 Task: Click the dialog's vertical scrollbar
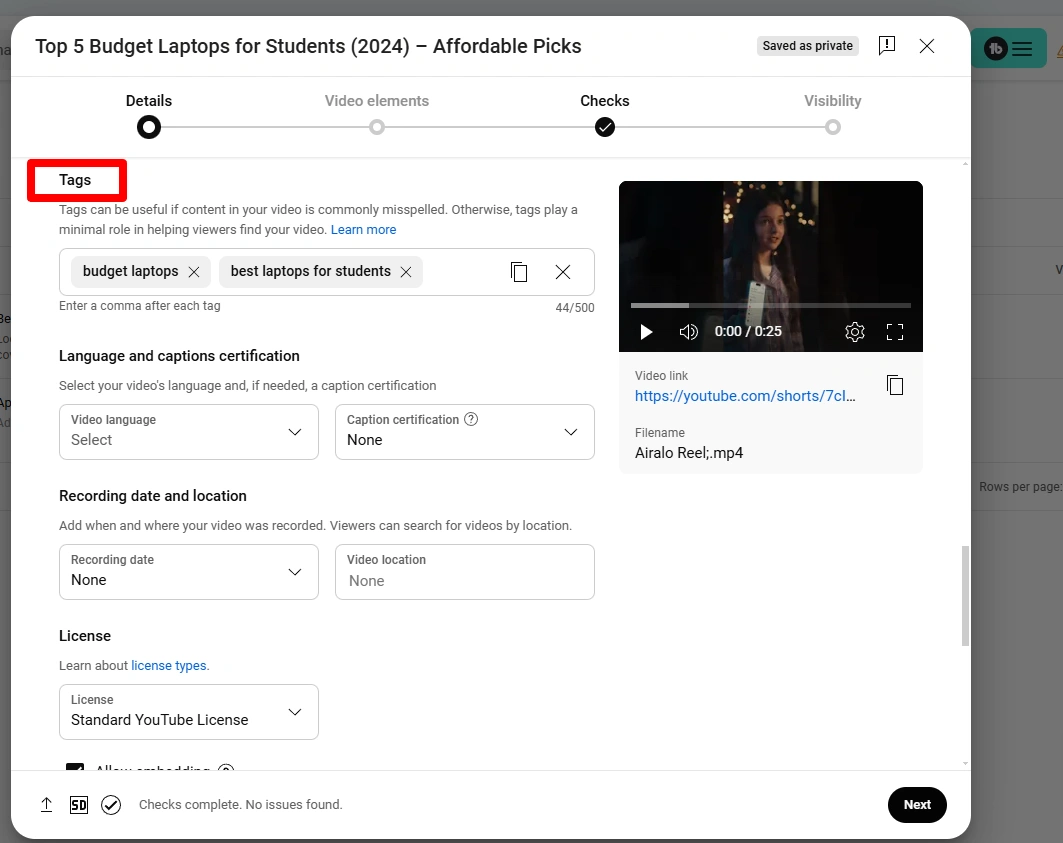[965, 595]
